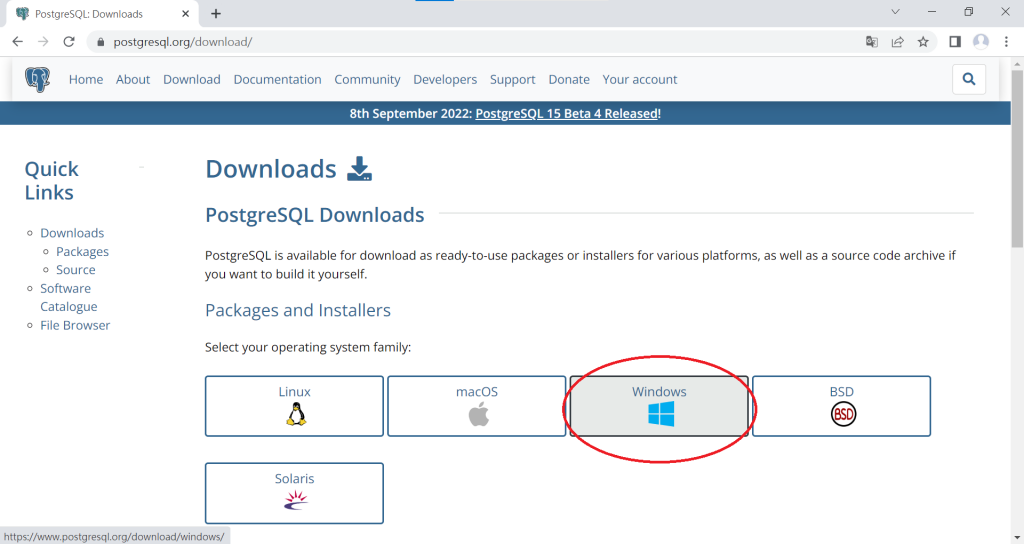Select the Linux text label

coord(295,392)
